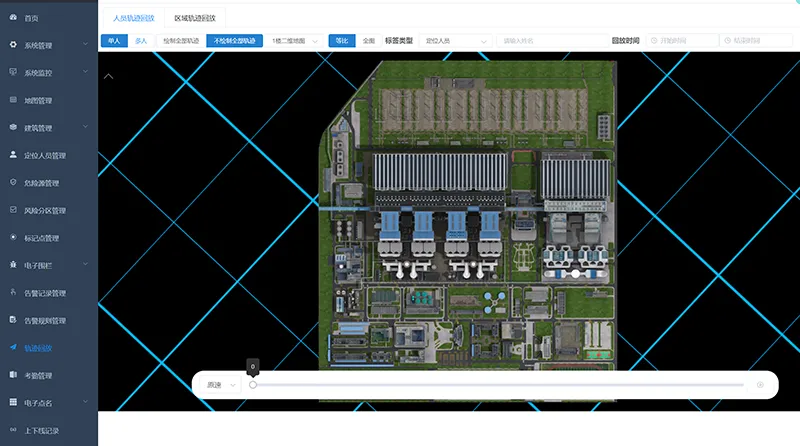The height and width of the screenshot is (446, 800).
Task: Click the clock icon in 结束时间 field
Action: tap(728, 40)
